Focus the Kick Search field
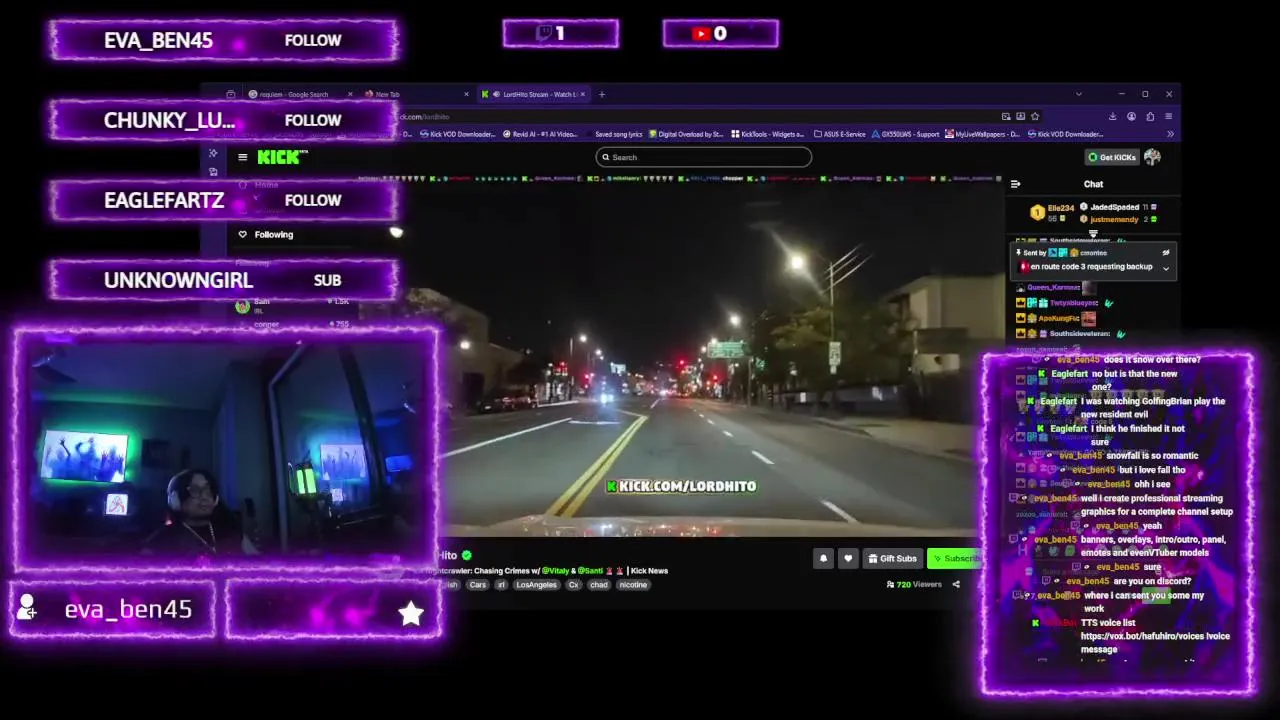1280x720 pixels. click(x=703, y=157)
